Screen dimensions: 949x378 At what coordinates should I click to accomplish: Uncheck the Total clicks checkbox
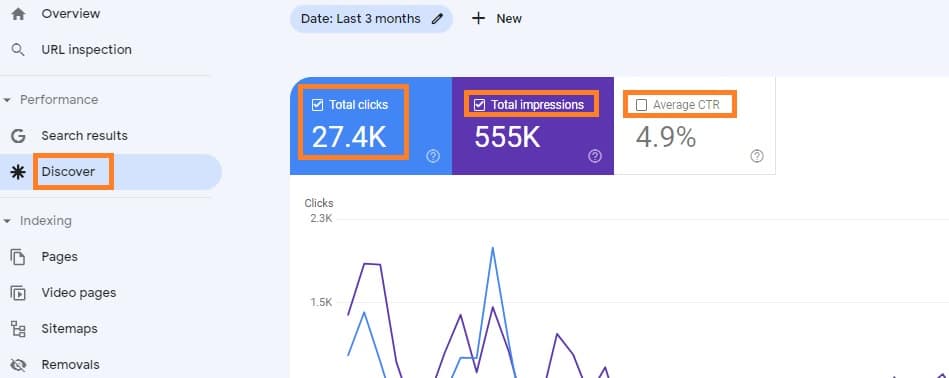317,105
